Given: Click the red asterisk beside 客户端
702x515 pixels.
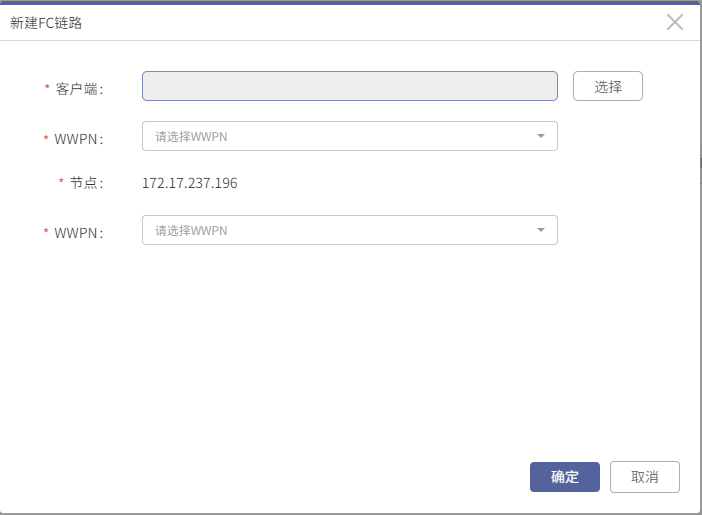Looking at the screenshot, I should click(47, 86).
